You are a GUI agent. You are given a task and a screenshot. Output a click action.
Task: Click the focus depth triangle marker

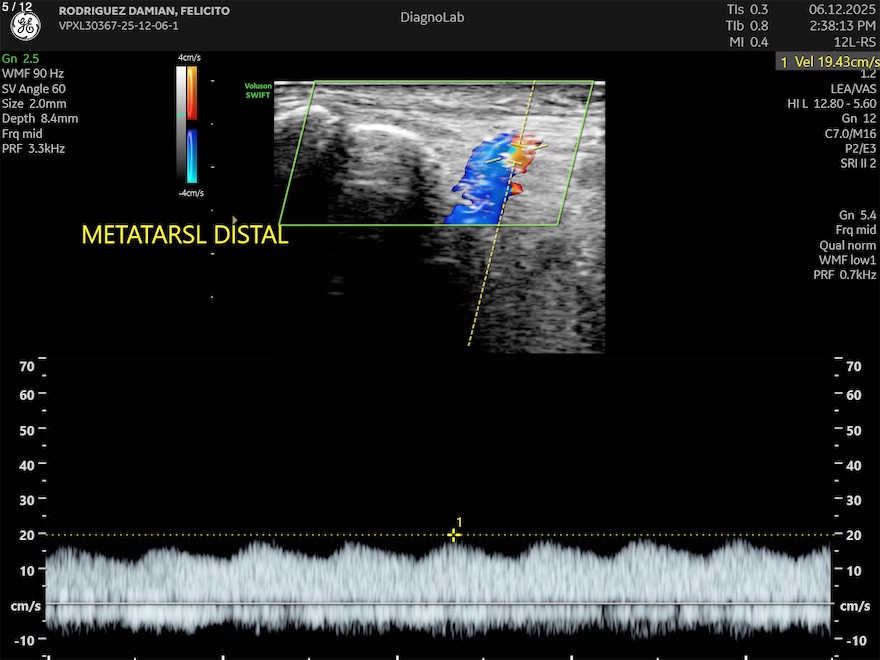click(x=235, y=219)
